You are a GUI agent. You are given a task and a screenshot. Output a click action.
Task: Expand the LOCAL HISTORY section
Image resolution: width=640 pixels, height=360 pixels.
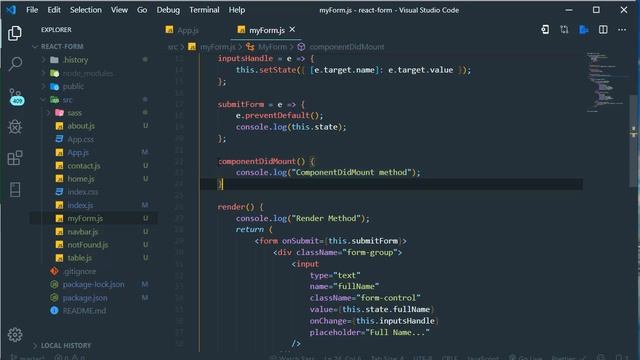35,346
